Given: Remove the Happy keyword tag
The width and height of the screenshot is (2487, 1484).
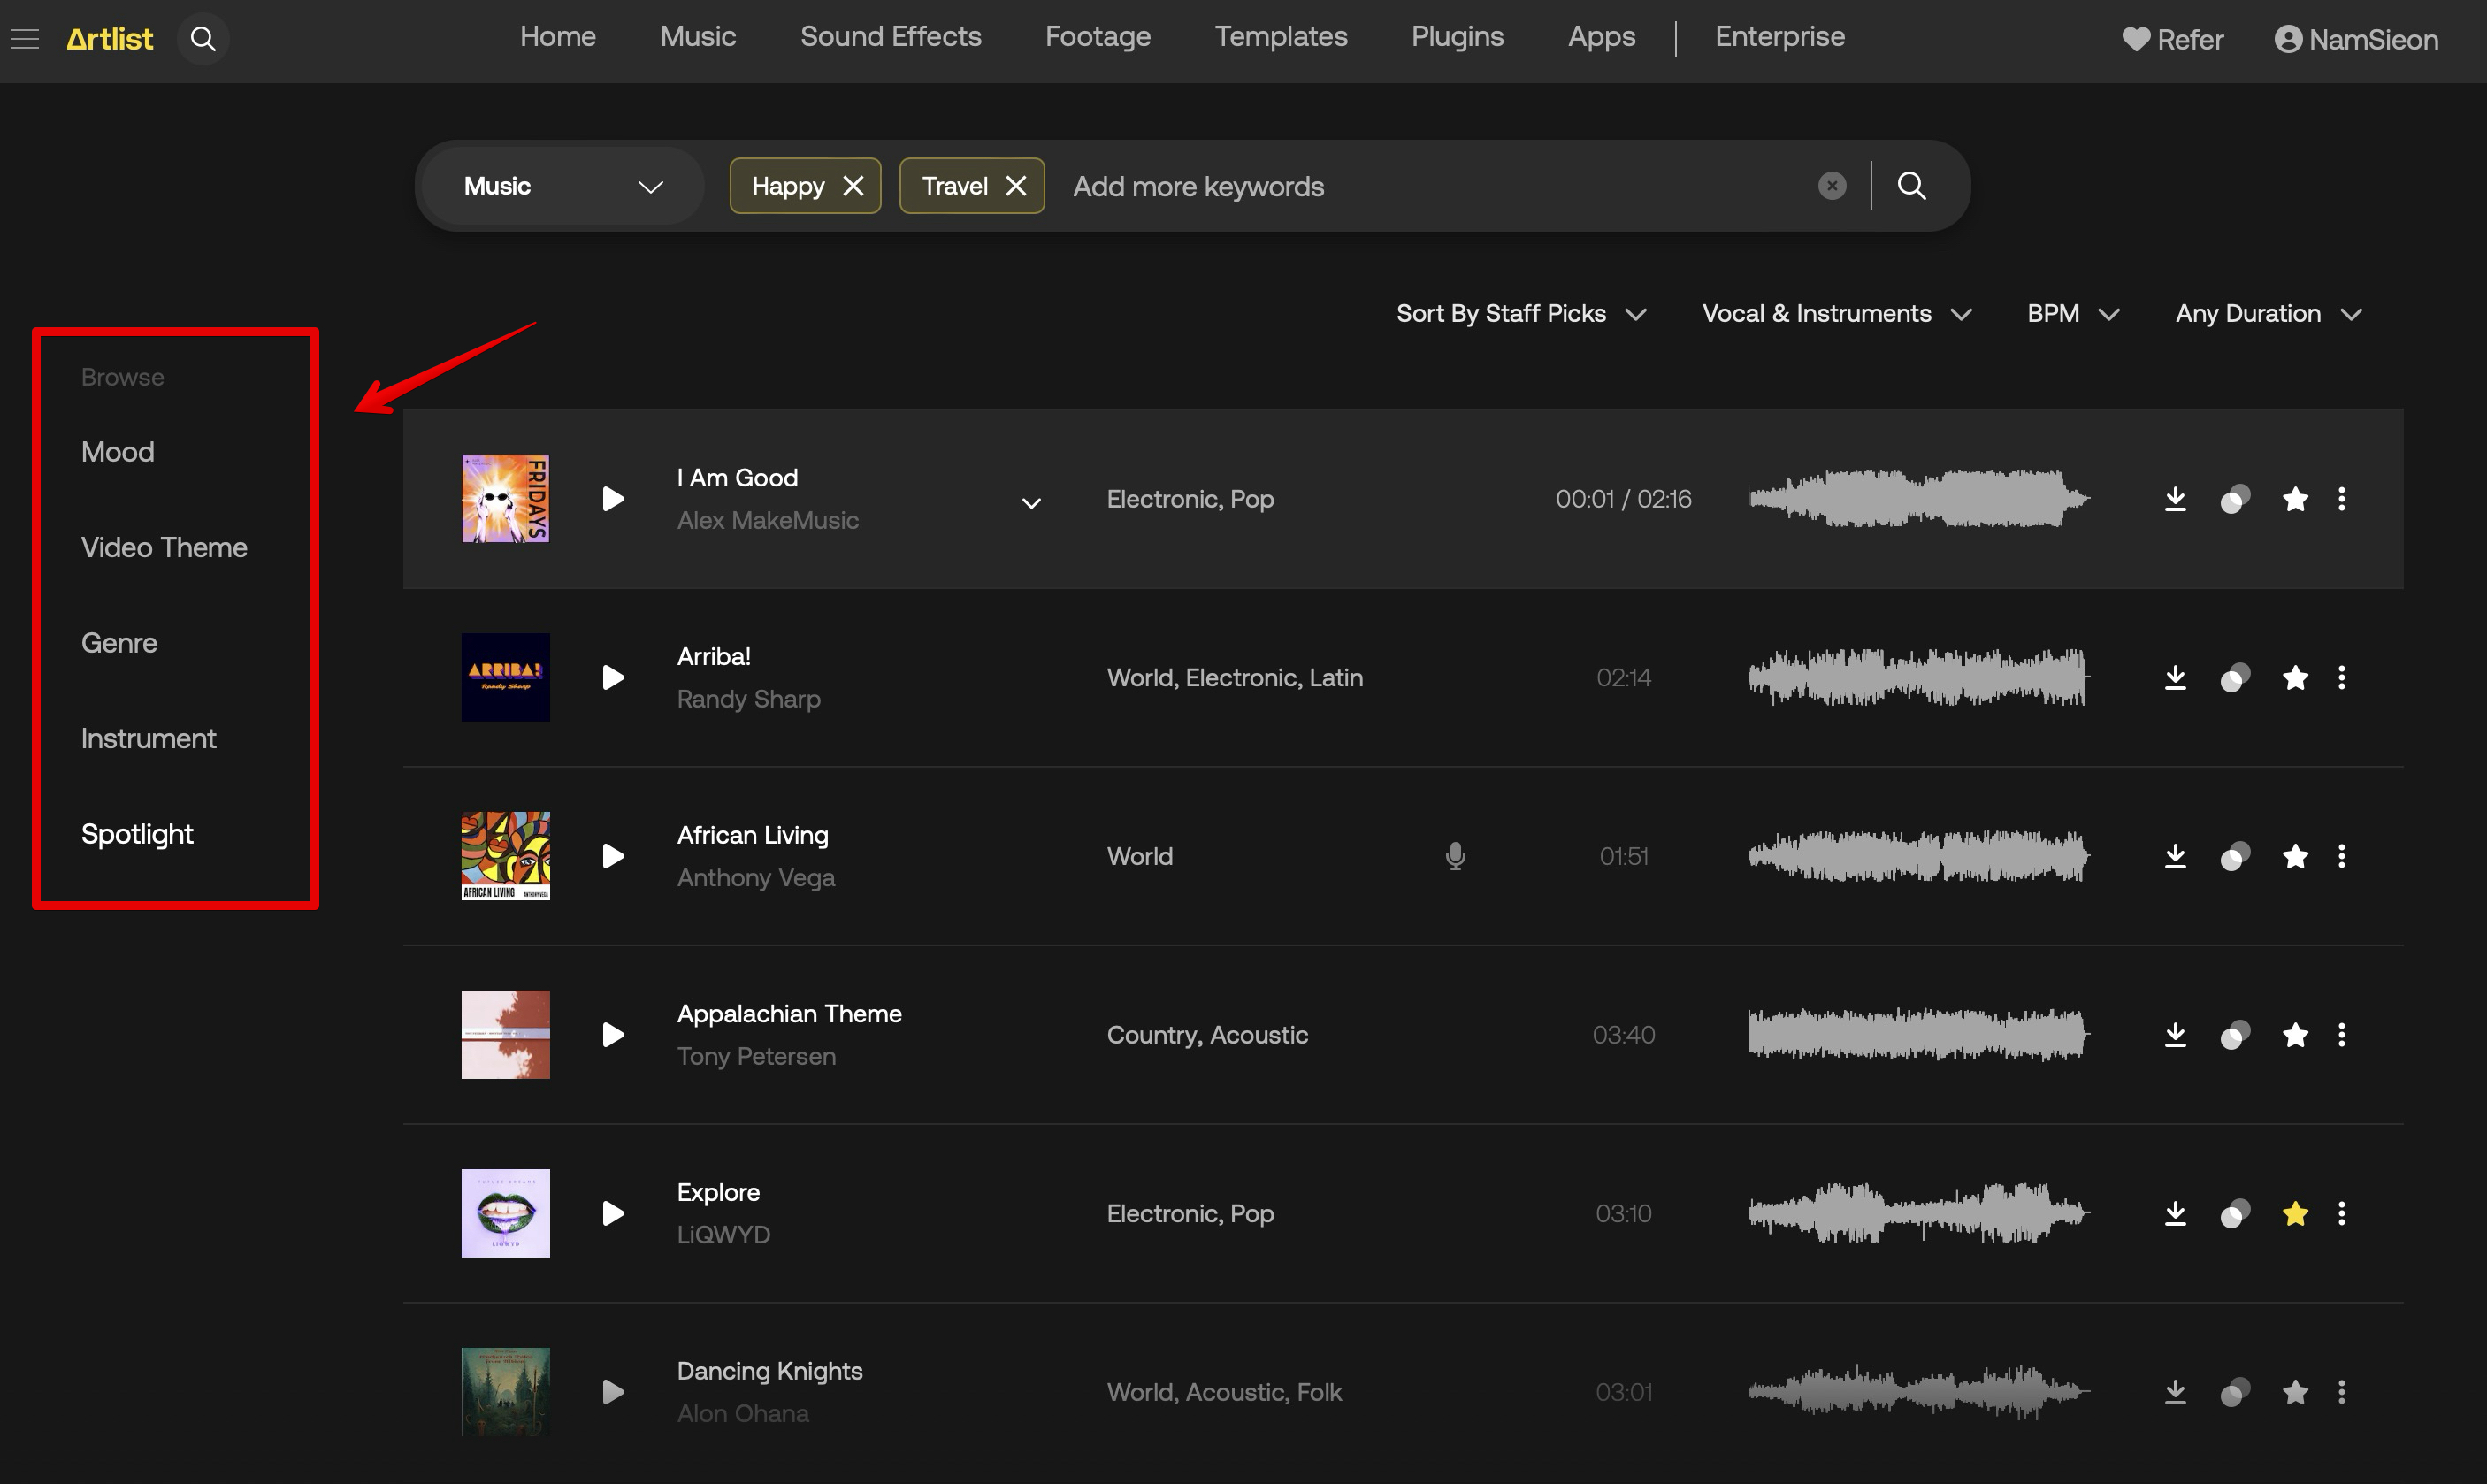Looking at the screenshot, I should point(853,186).
